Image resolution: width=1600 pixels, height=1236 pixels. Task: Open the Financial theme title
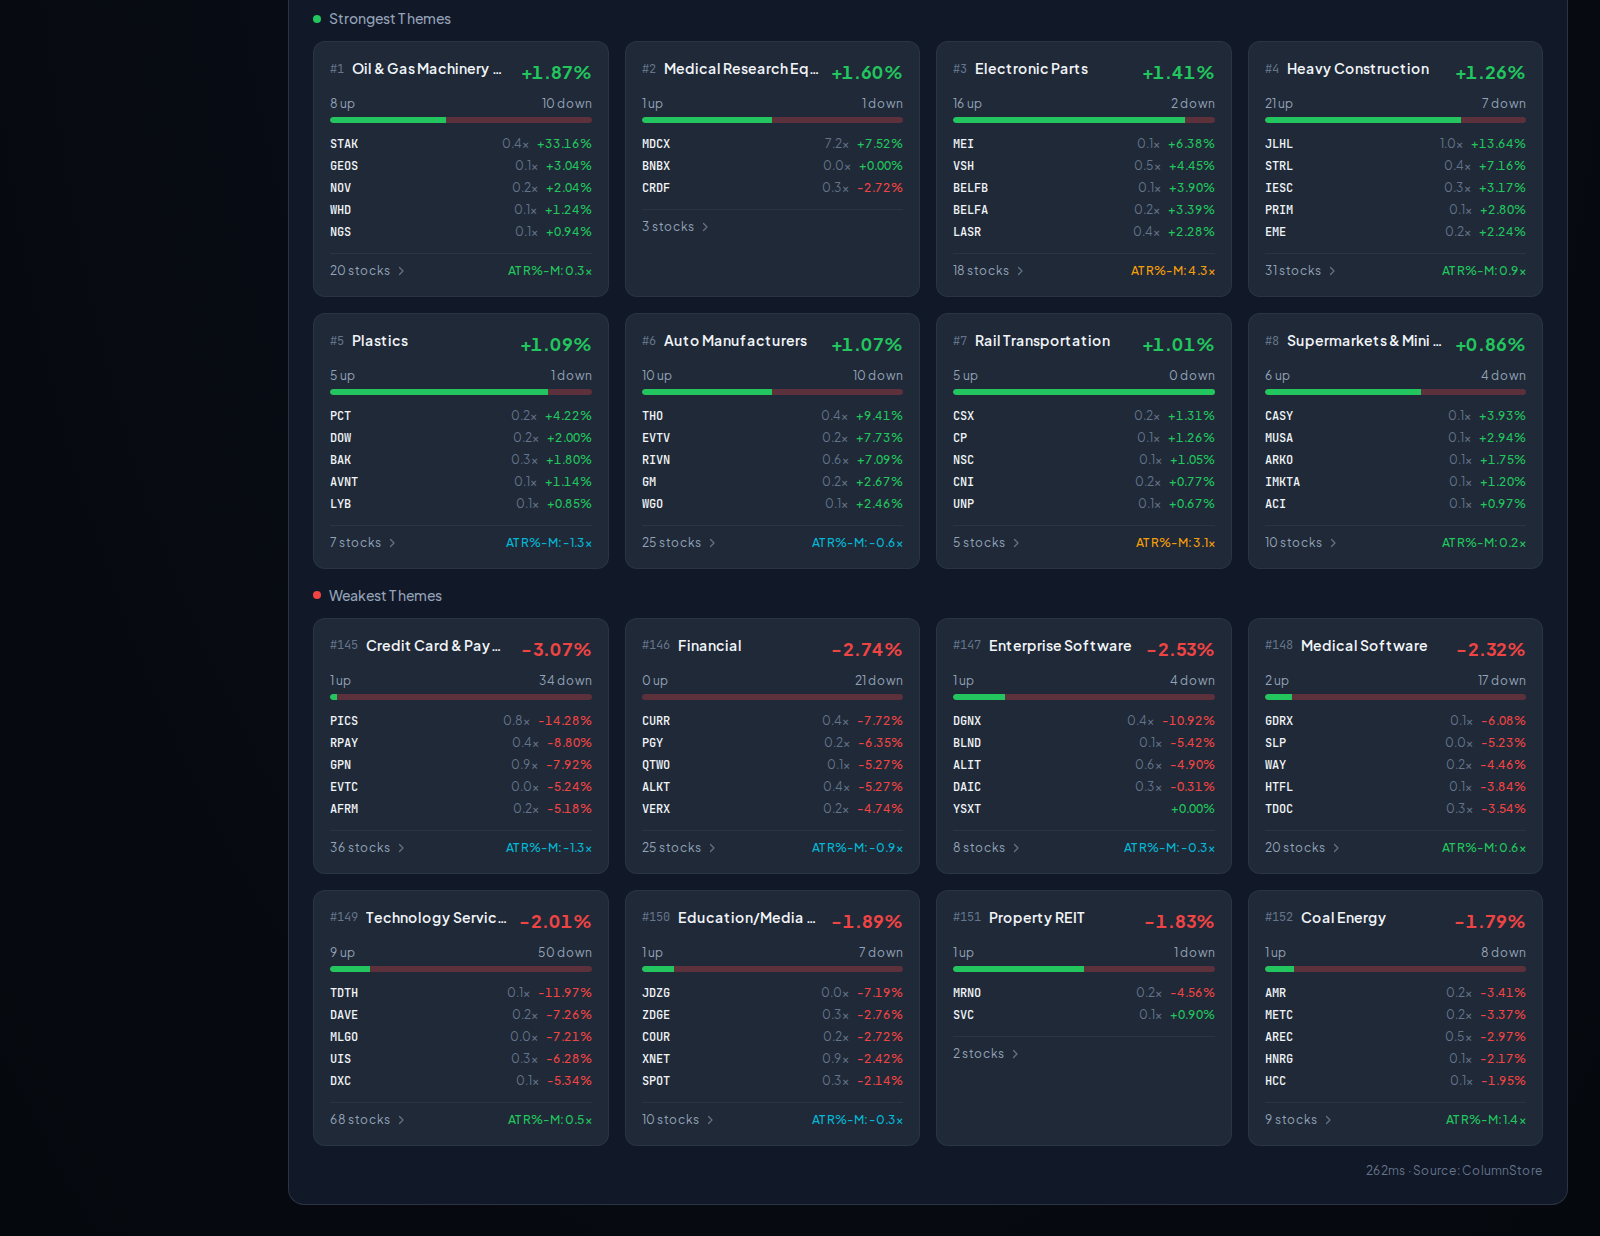tap(710, 646)
